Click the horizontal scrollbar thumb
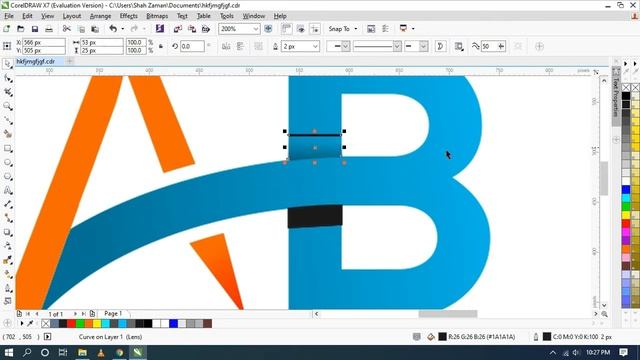Image resolution: width=640 pixels, height=360 pixels. 448,314
